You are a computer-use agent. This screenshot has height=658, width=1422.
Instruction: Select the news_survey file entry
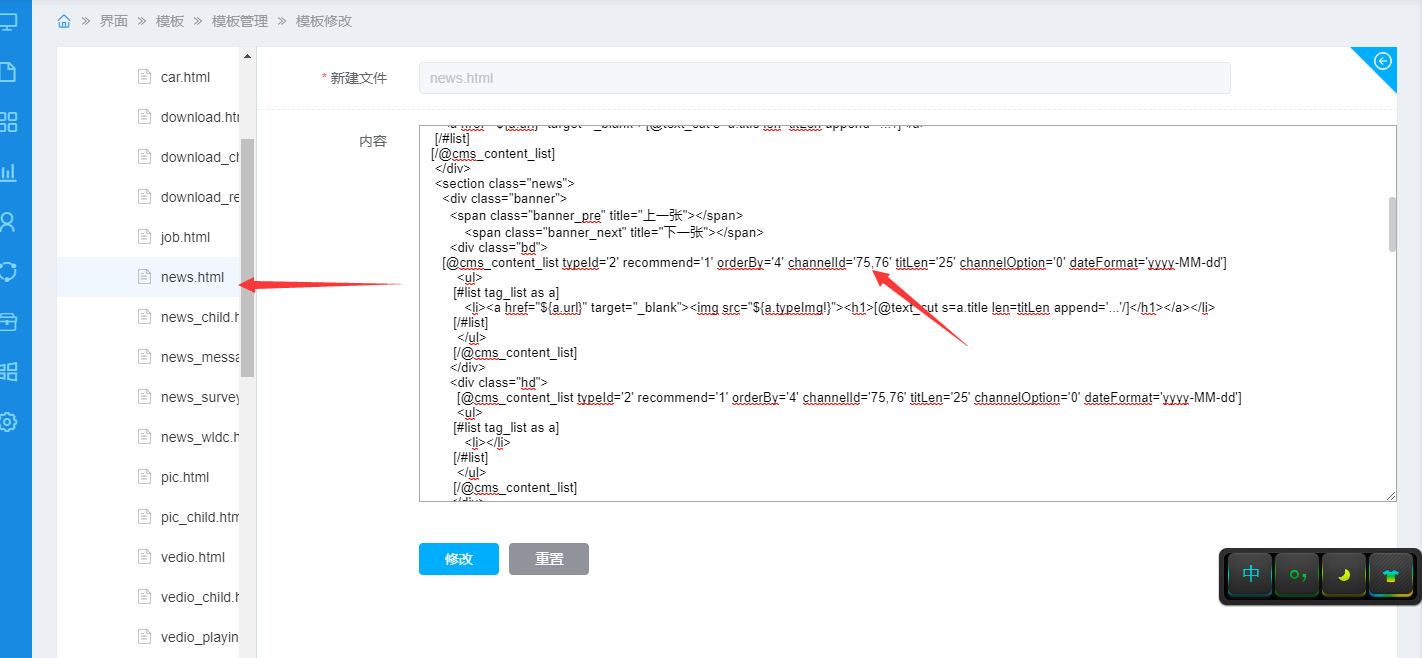[x=200, y=397]
